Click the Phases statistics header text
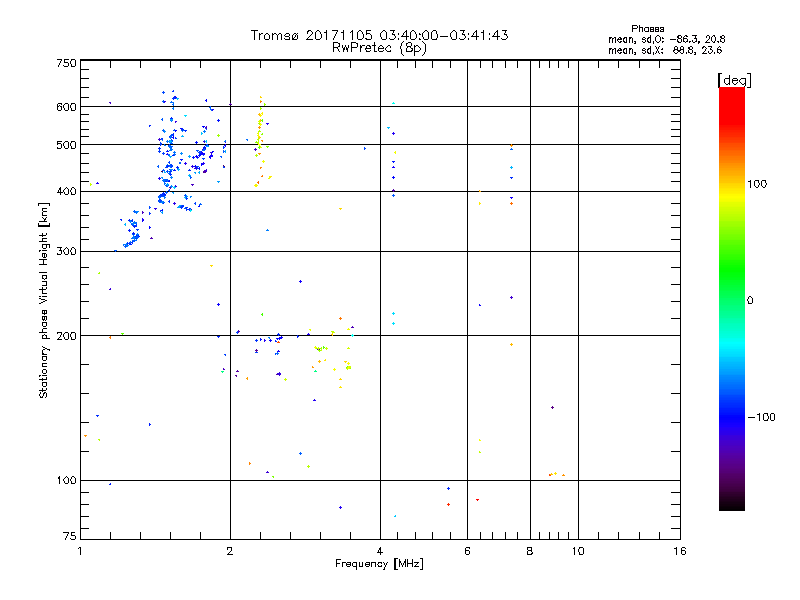Screen dimensions: 800x600 point(647,29)
